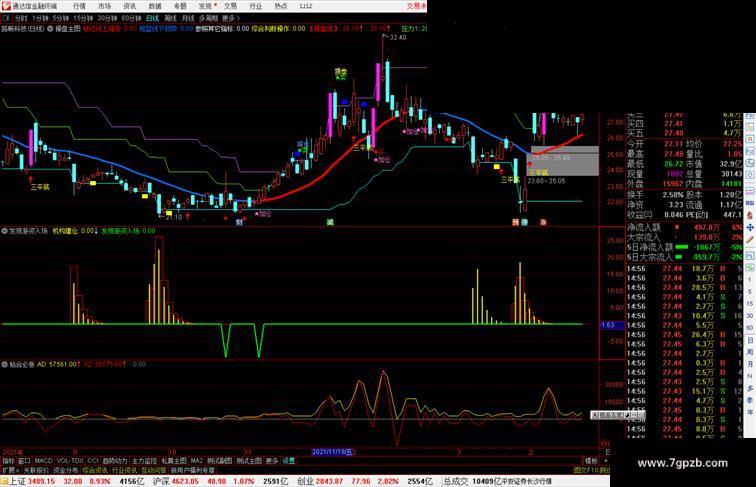Click sidebar 多 multi-period shortcut

(x=750, y=388)
